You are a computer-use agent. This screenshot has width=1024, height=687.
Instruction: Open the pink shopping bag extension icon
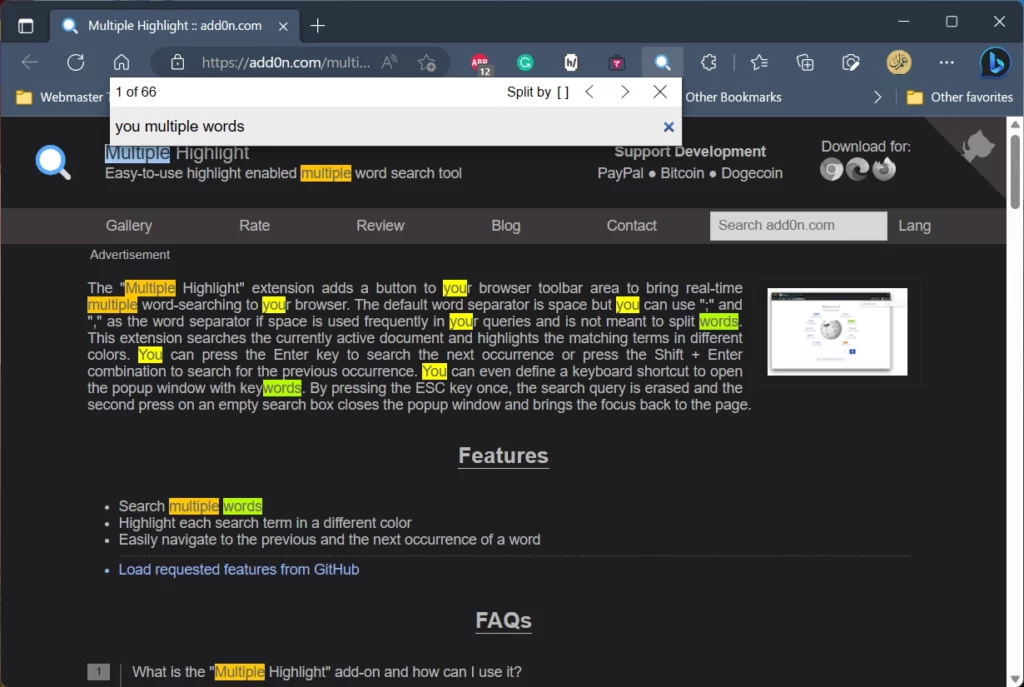[x=616, y=63]
